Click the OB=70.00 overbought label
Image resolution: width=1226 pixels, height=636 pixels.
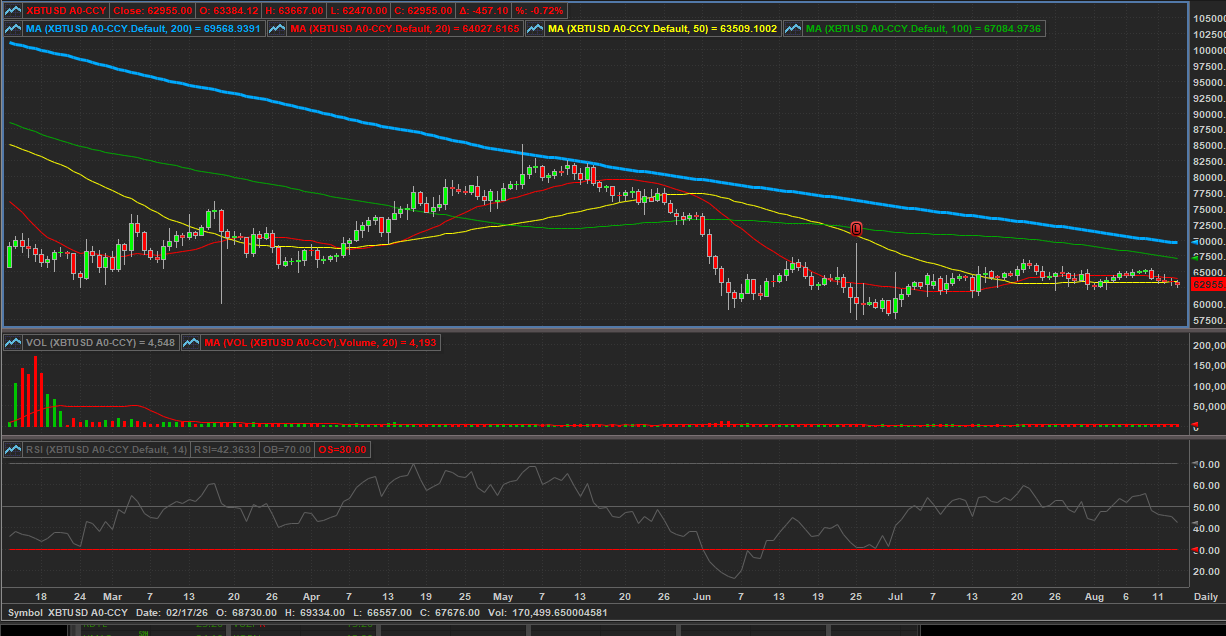click(287, 450)
